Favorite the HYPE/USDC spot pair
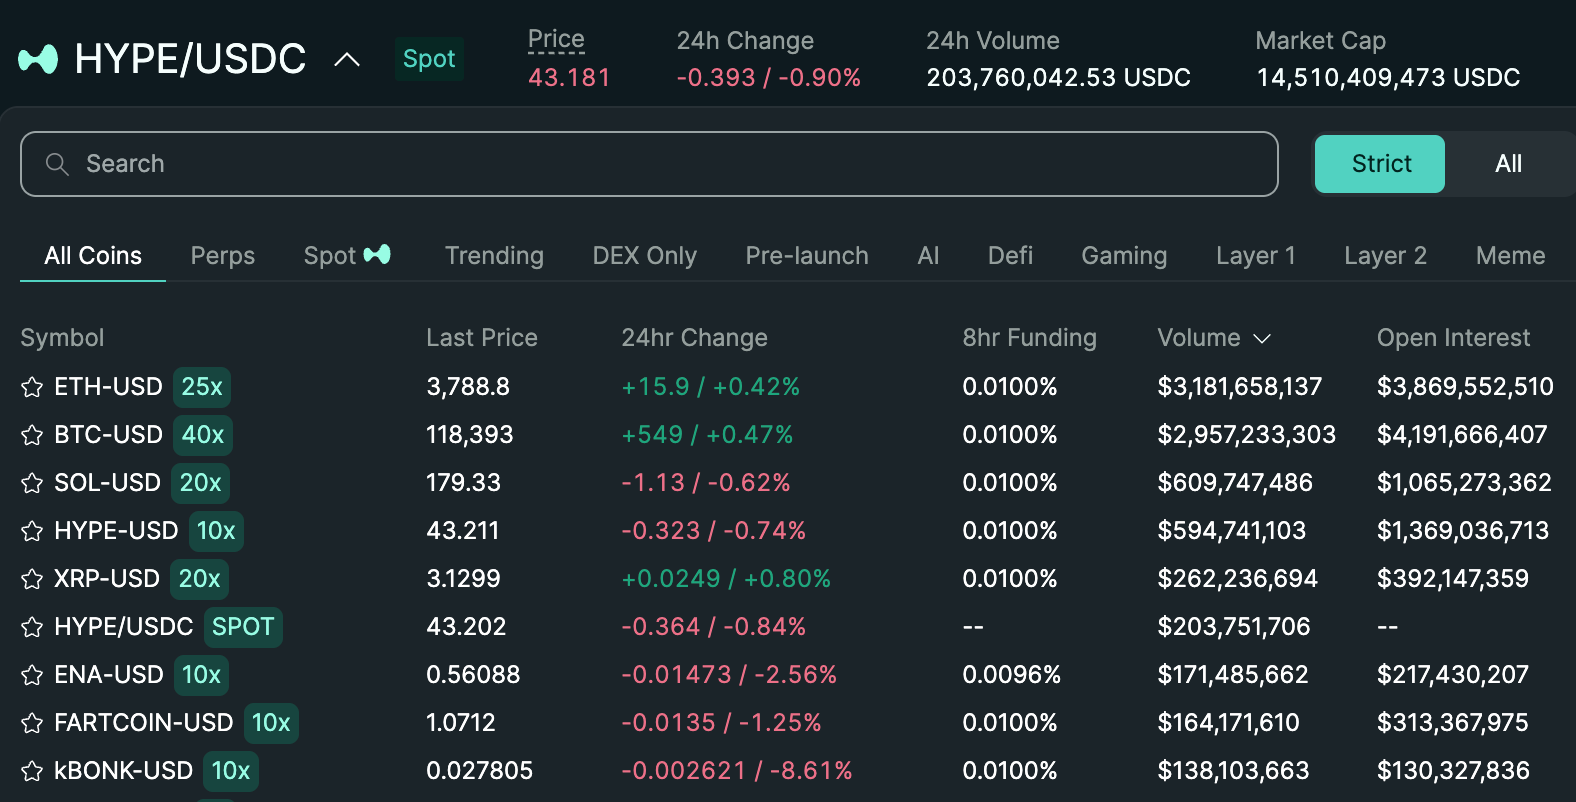1576x802 pixels. point(32,627)
